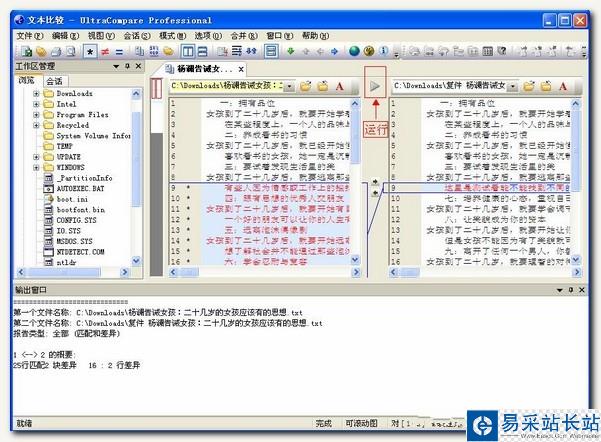Click the lower merge arrow between panes

coord(375,193)
